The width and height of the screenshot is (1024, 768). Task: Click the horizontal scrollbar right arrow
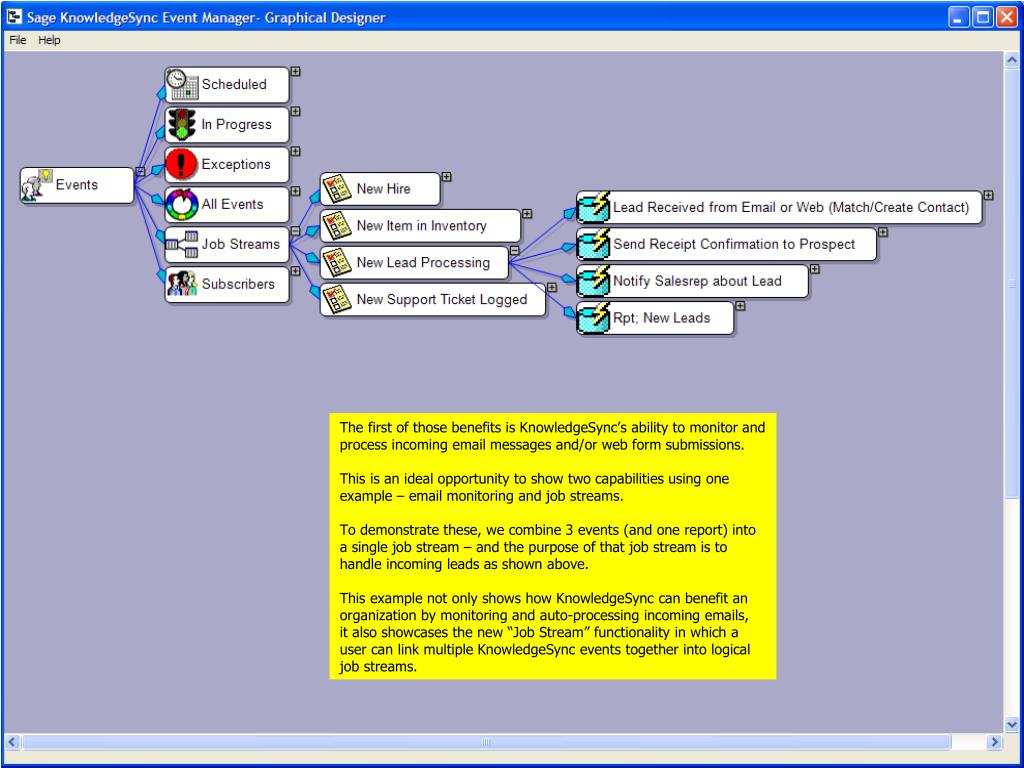pyautogui.click(x=994, y=742)
